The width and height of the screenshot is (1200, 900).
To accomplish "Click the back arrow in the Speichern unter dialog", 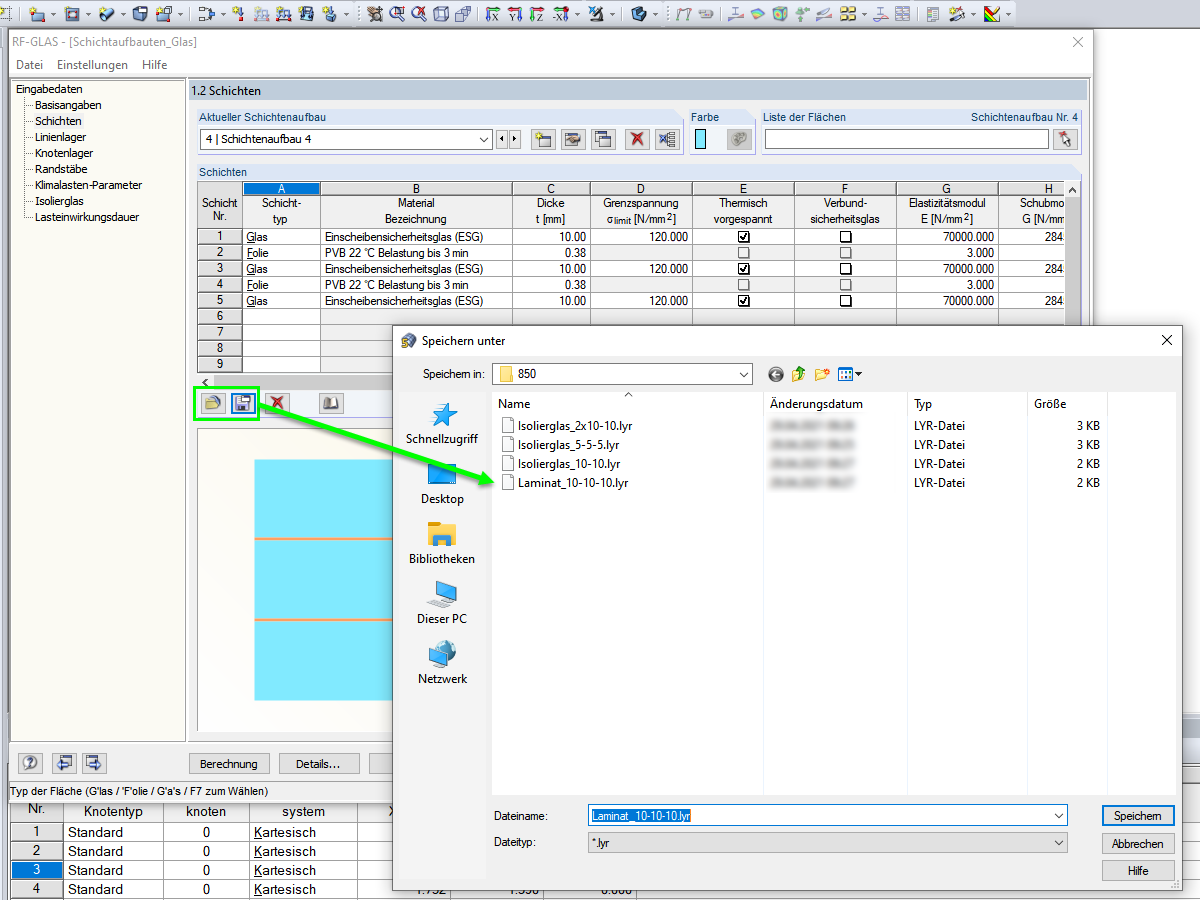I will 776,374.
